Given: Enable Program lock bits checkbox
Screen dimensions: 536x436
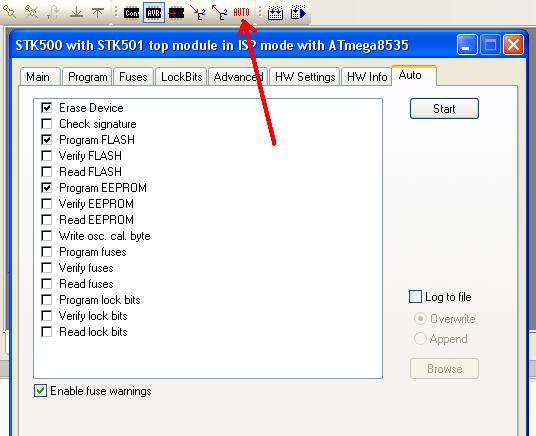Looking at the screenshot, I should click(x=46, y=300).
